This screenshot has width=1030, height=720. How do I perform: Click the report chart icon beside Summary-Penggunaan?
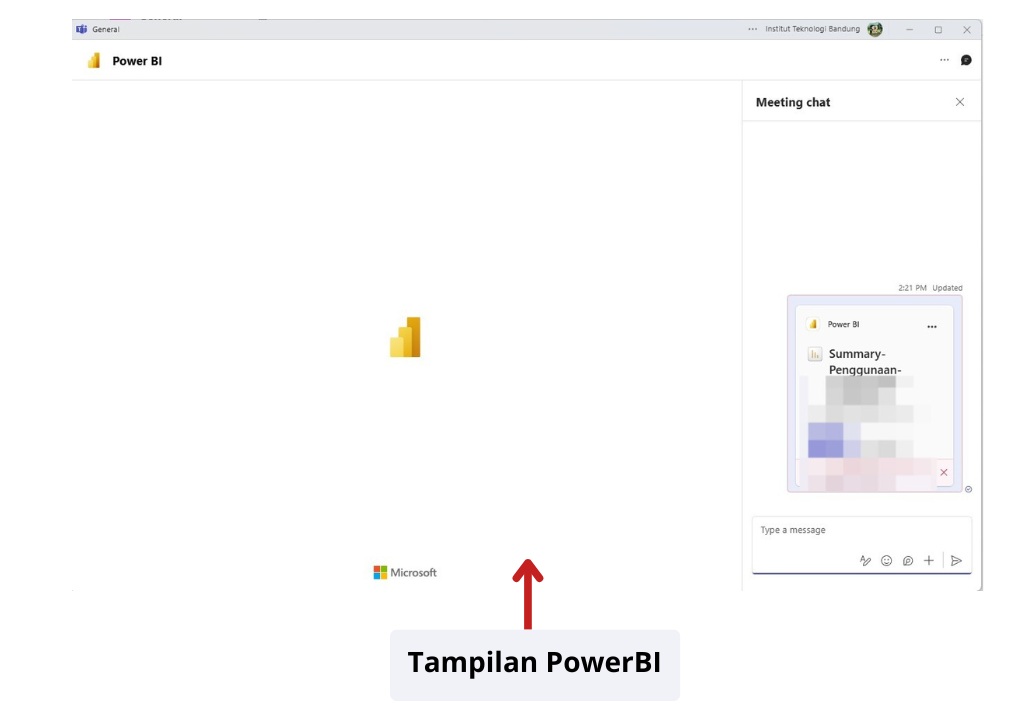815,354
